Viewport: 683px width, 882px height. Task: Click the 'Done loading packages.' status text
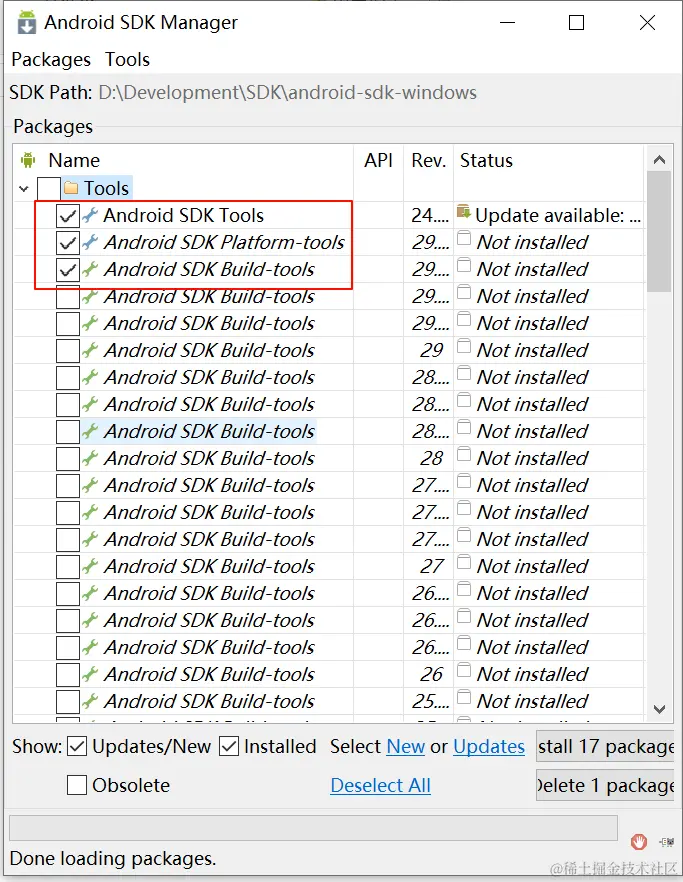tap(113, 858)
